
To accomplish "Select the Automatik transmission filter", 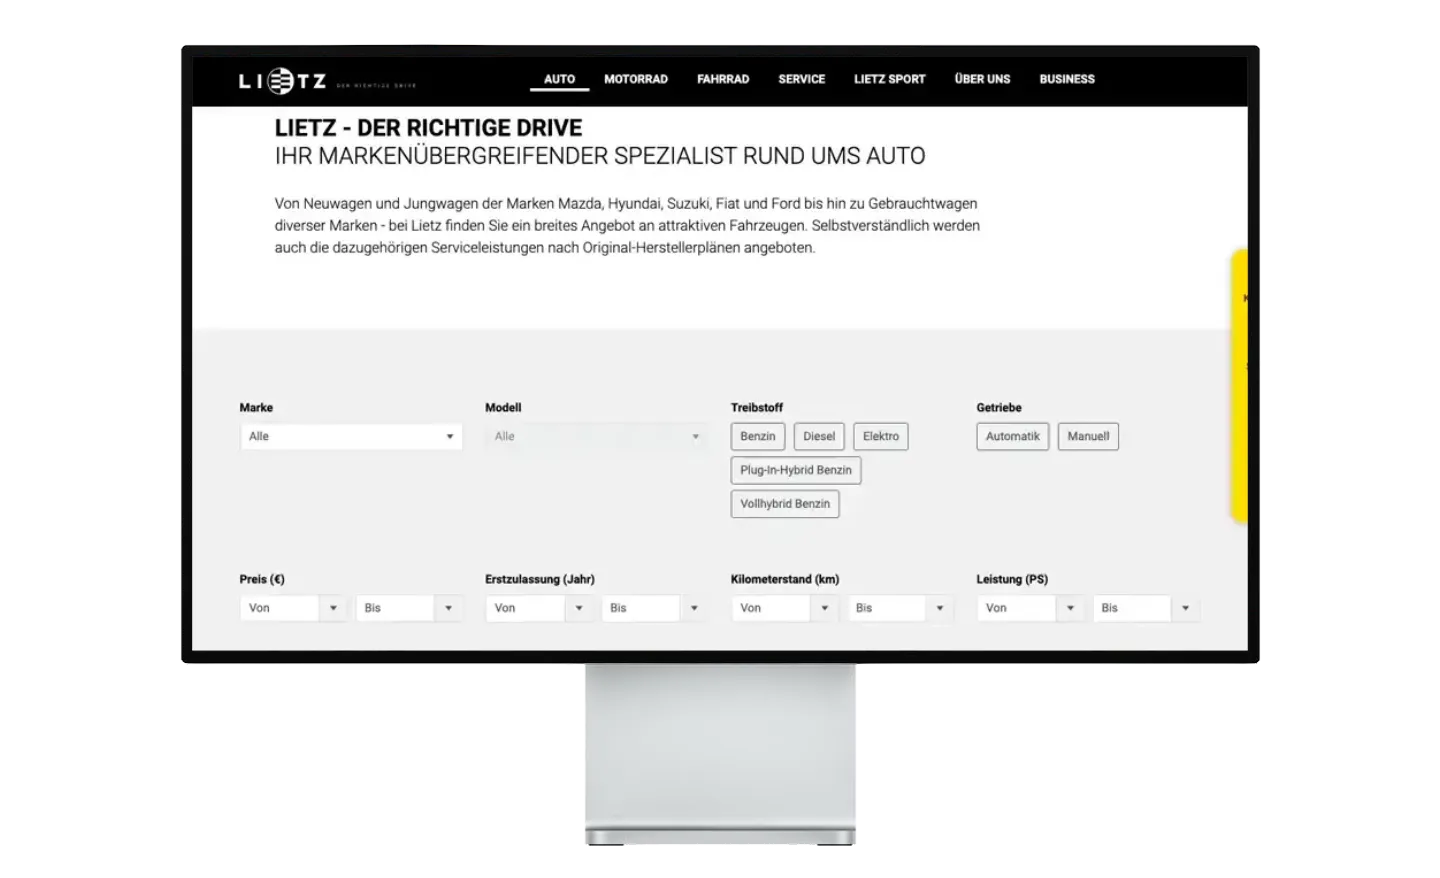I will point(1013,437).
